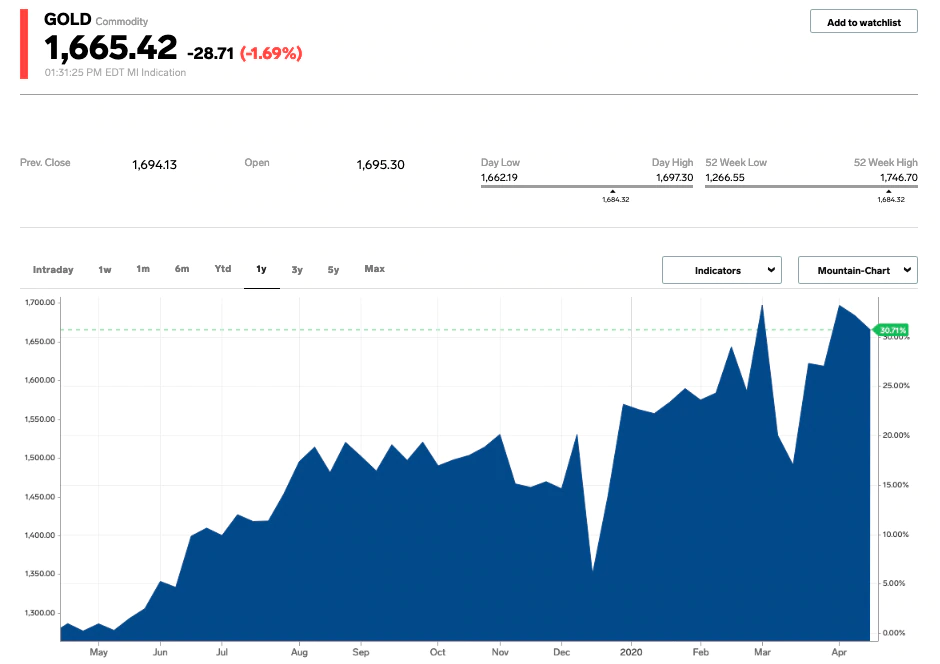Click the chart peak at Mar

pos(763,306)
